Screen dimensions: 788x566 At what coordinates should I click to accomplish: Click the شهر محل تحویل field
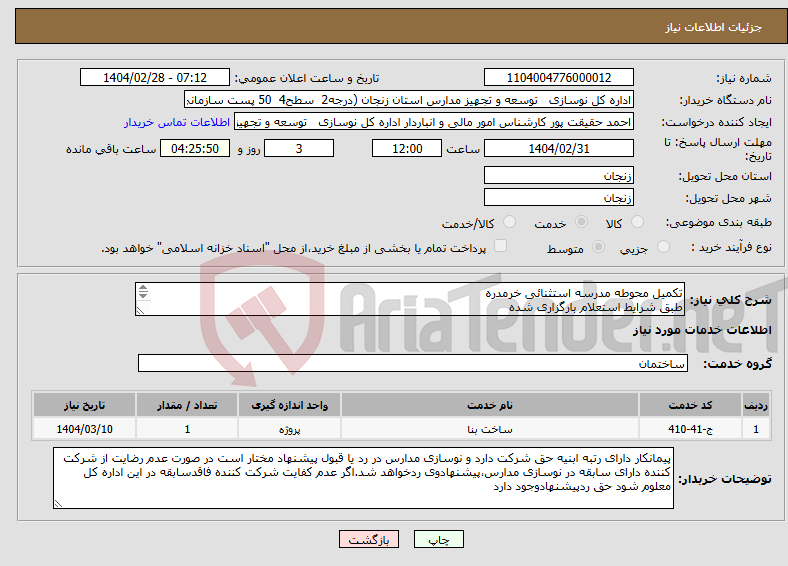coord(558,197)
